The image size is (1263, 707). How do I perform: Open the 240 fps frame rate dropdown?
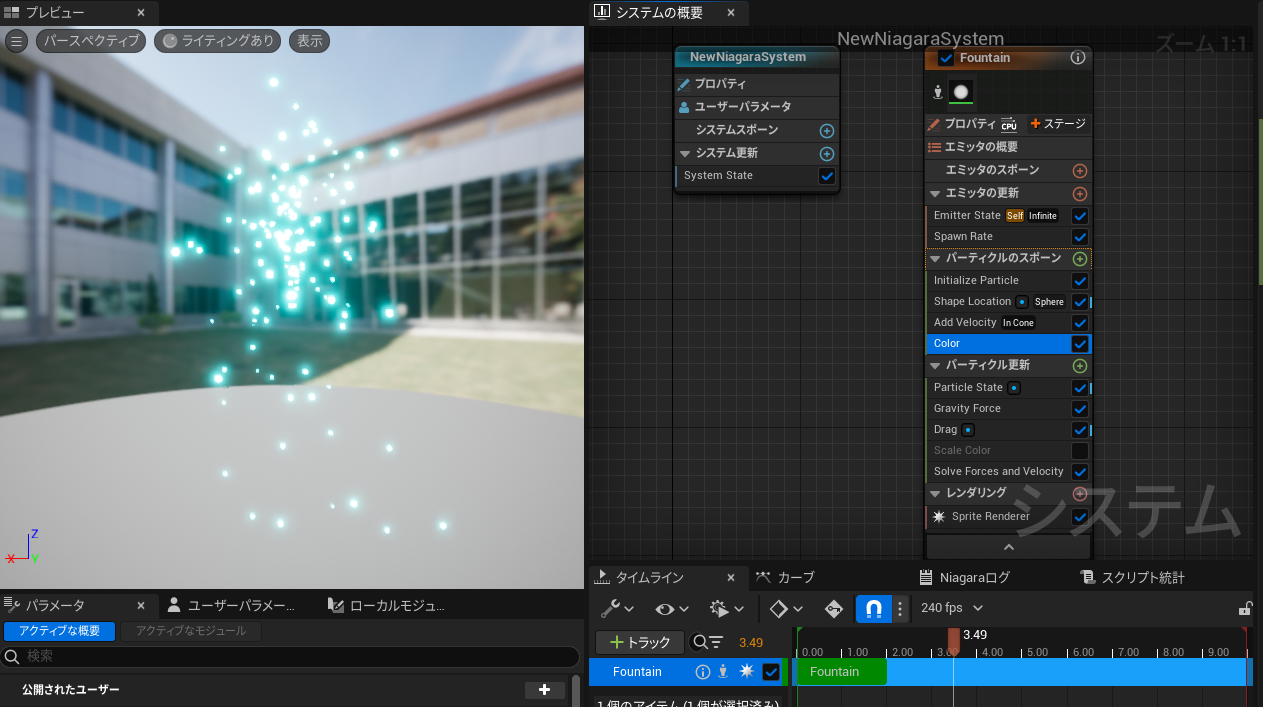tap(951, 608)
